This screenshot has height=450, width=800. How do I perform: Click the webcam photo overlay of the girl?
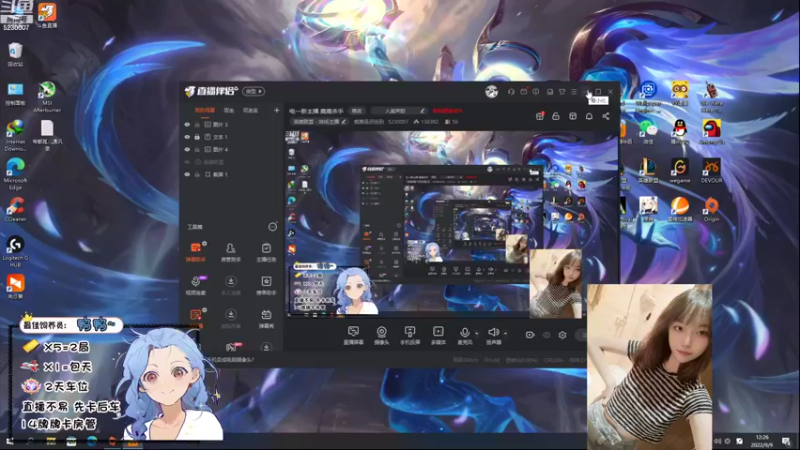[x=649, y=366]
